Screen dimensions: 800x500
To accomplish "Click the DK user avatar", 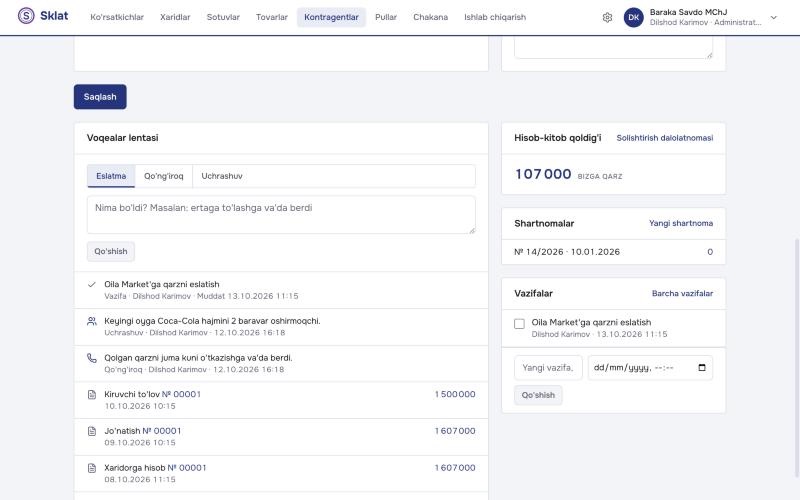I will tap(633, 17).
